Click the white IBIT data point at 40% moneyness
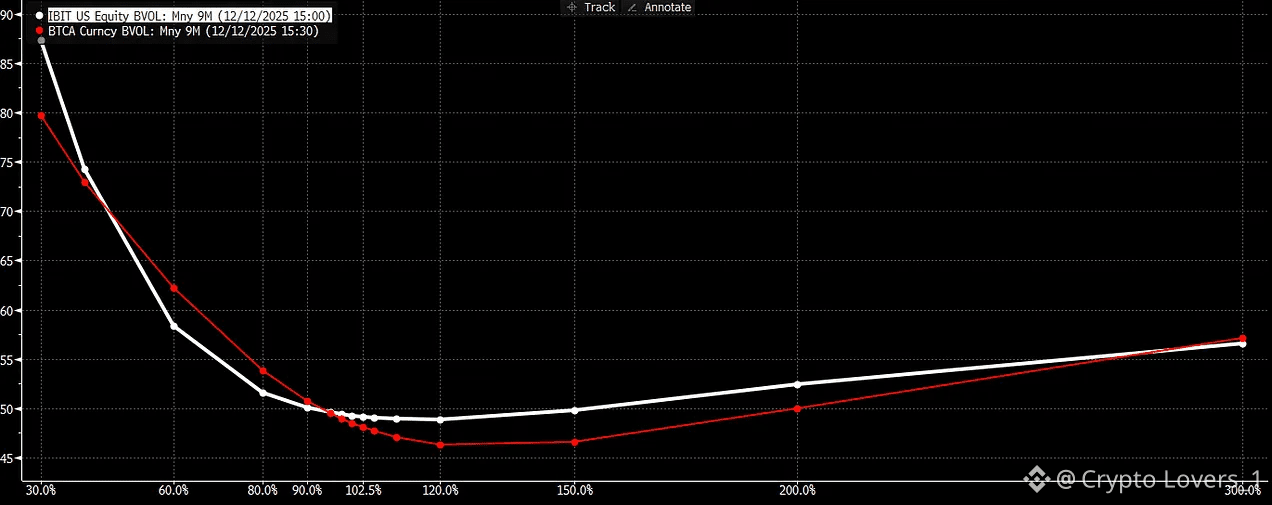The image size is (1272, 505). pyautogui.click(x=85, y=170)
